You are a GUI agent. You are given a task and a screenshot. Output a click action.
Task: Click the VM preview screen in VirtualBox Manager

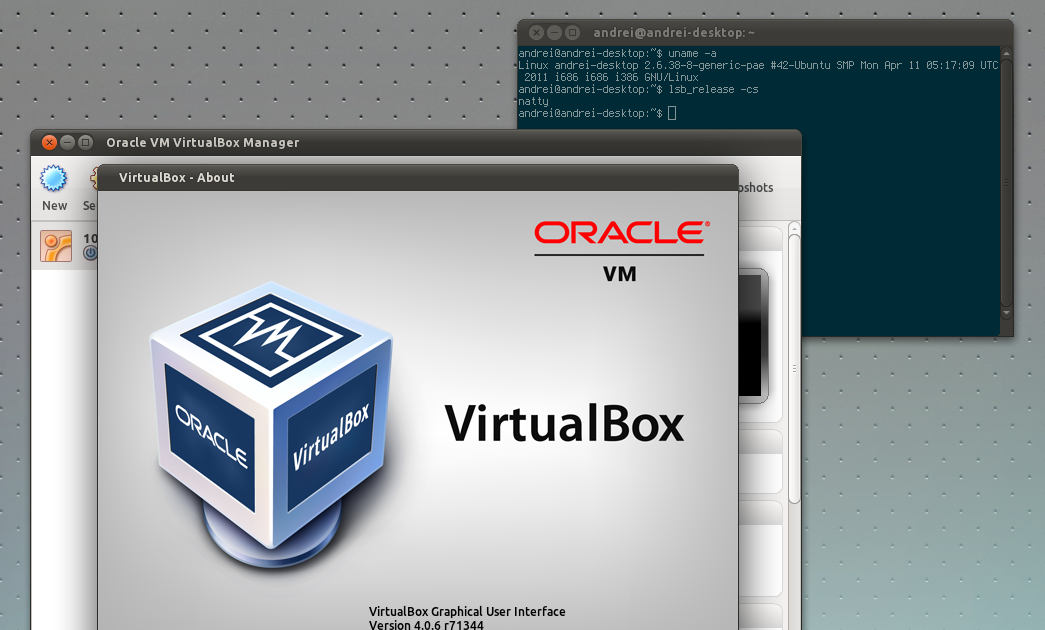[752, 335]
